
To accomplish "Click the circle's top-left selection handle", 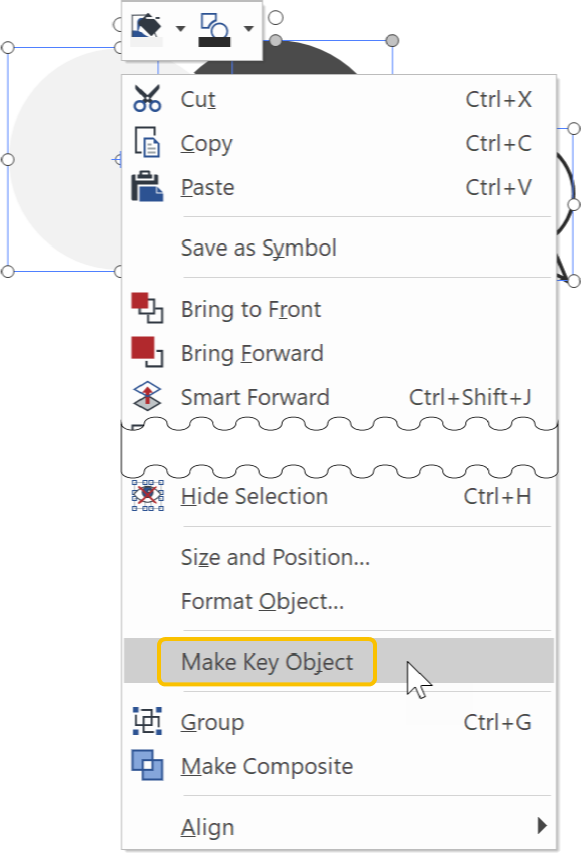I will 9,46.
